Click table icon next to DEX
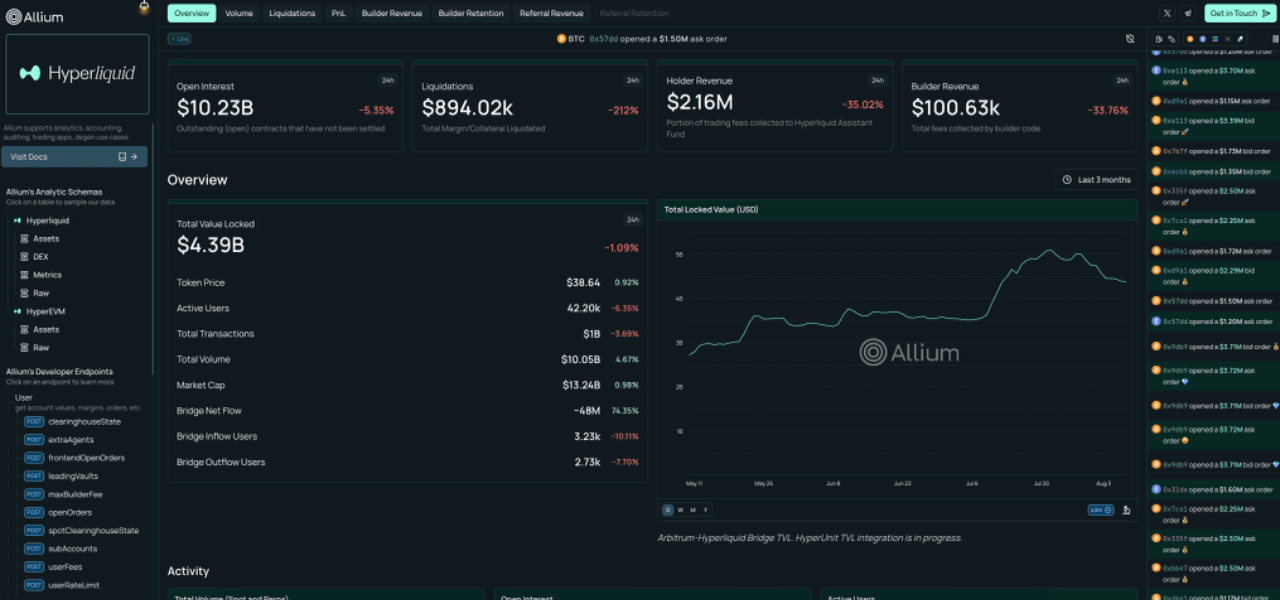 point(24,257)
